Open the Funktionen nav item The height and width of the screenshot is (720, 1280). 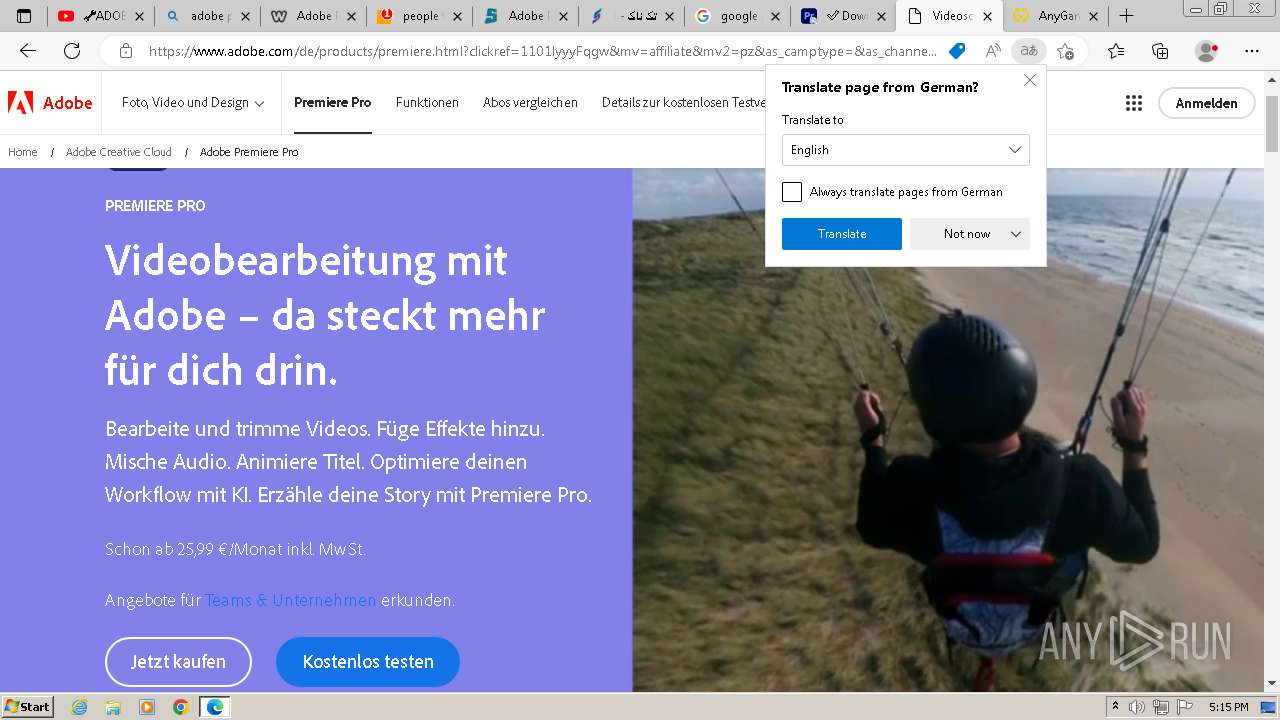(x=427, y=103)
